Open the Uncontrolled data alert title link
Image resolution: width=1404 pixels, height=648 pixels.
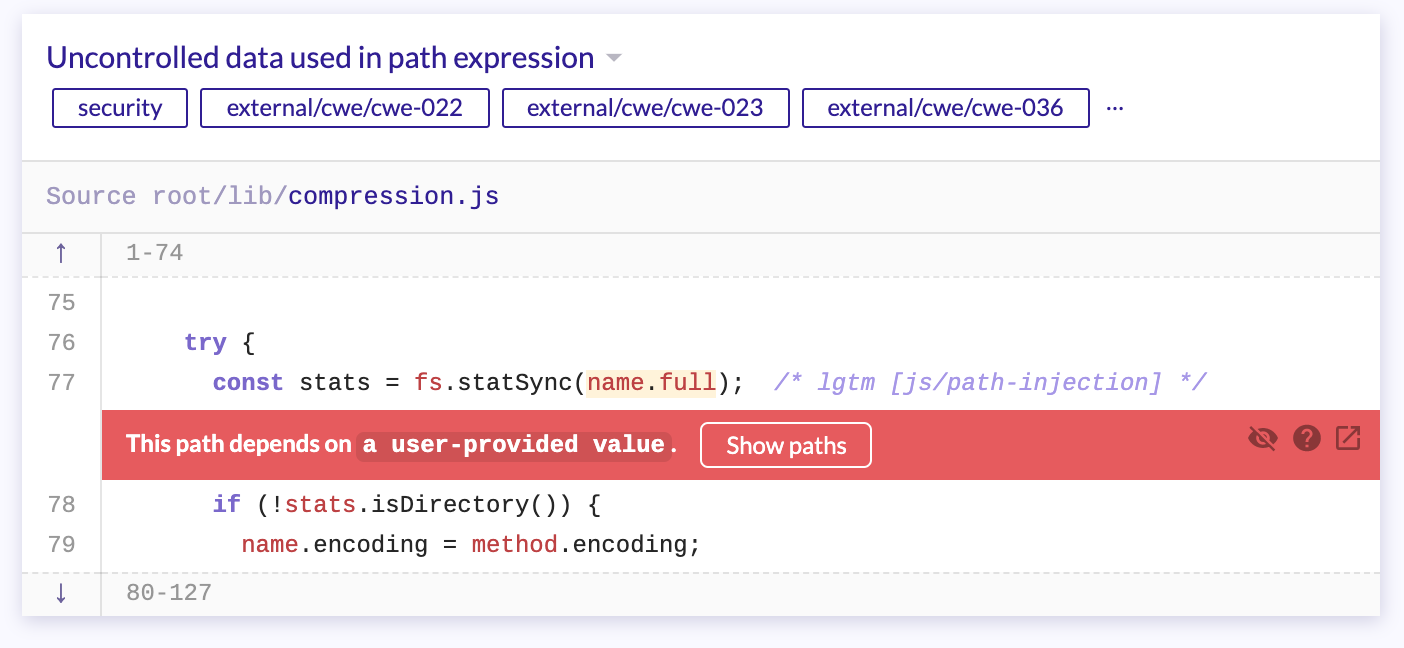pyautogui.click(x=318, y=57)
